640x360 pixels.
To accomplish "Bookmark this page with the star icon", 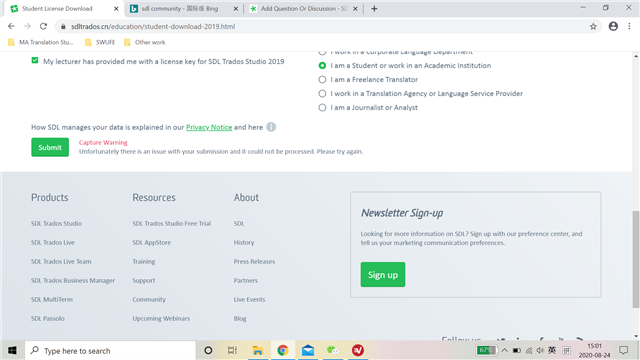I will coord(593,27).
